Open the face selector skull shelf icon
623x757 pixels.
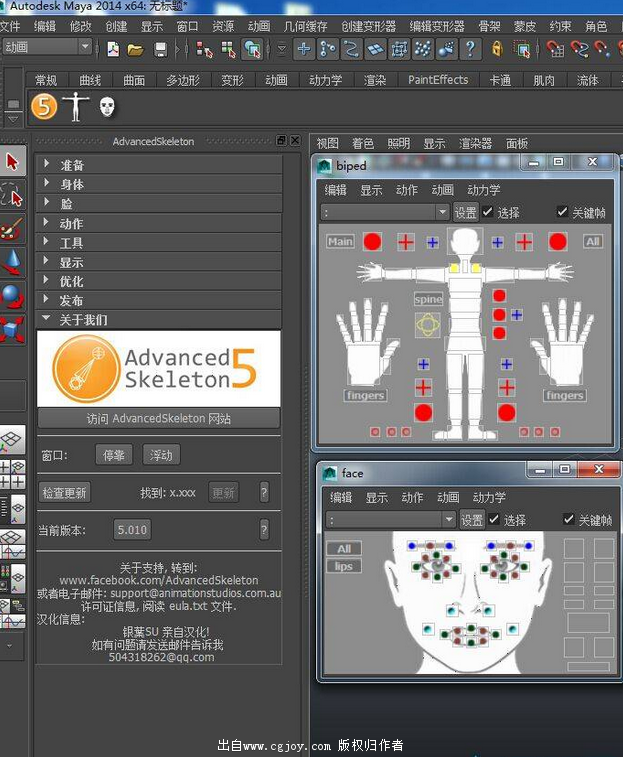point(107,107)
